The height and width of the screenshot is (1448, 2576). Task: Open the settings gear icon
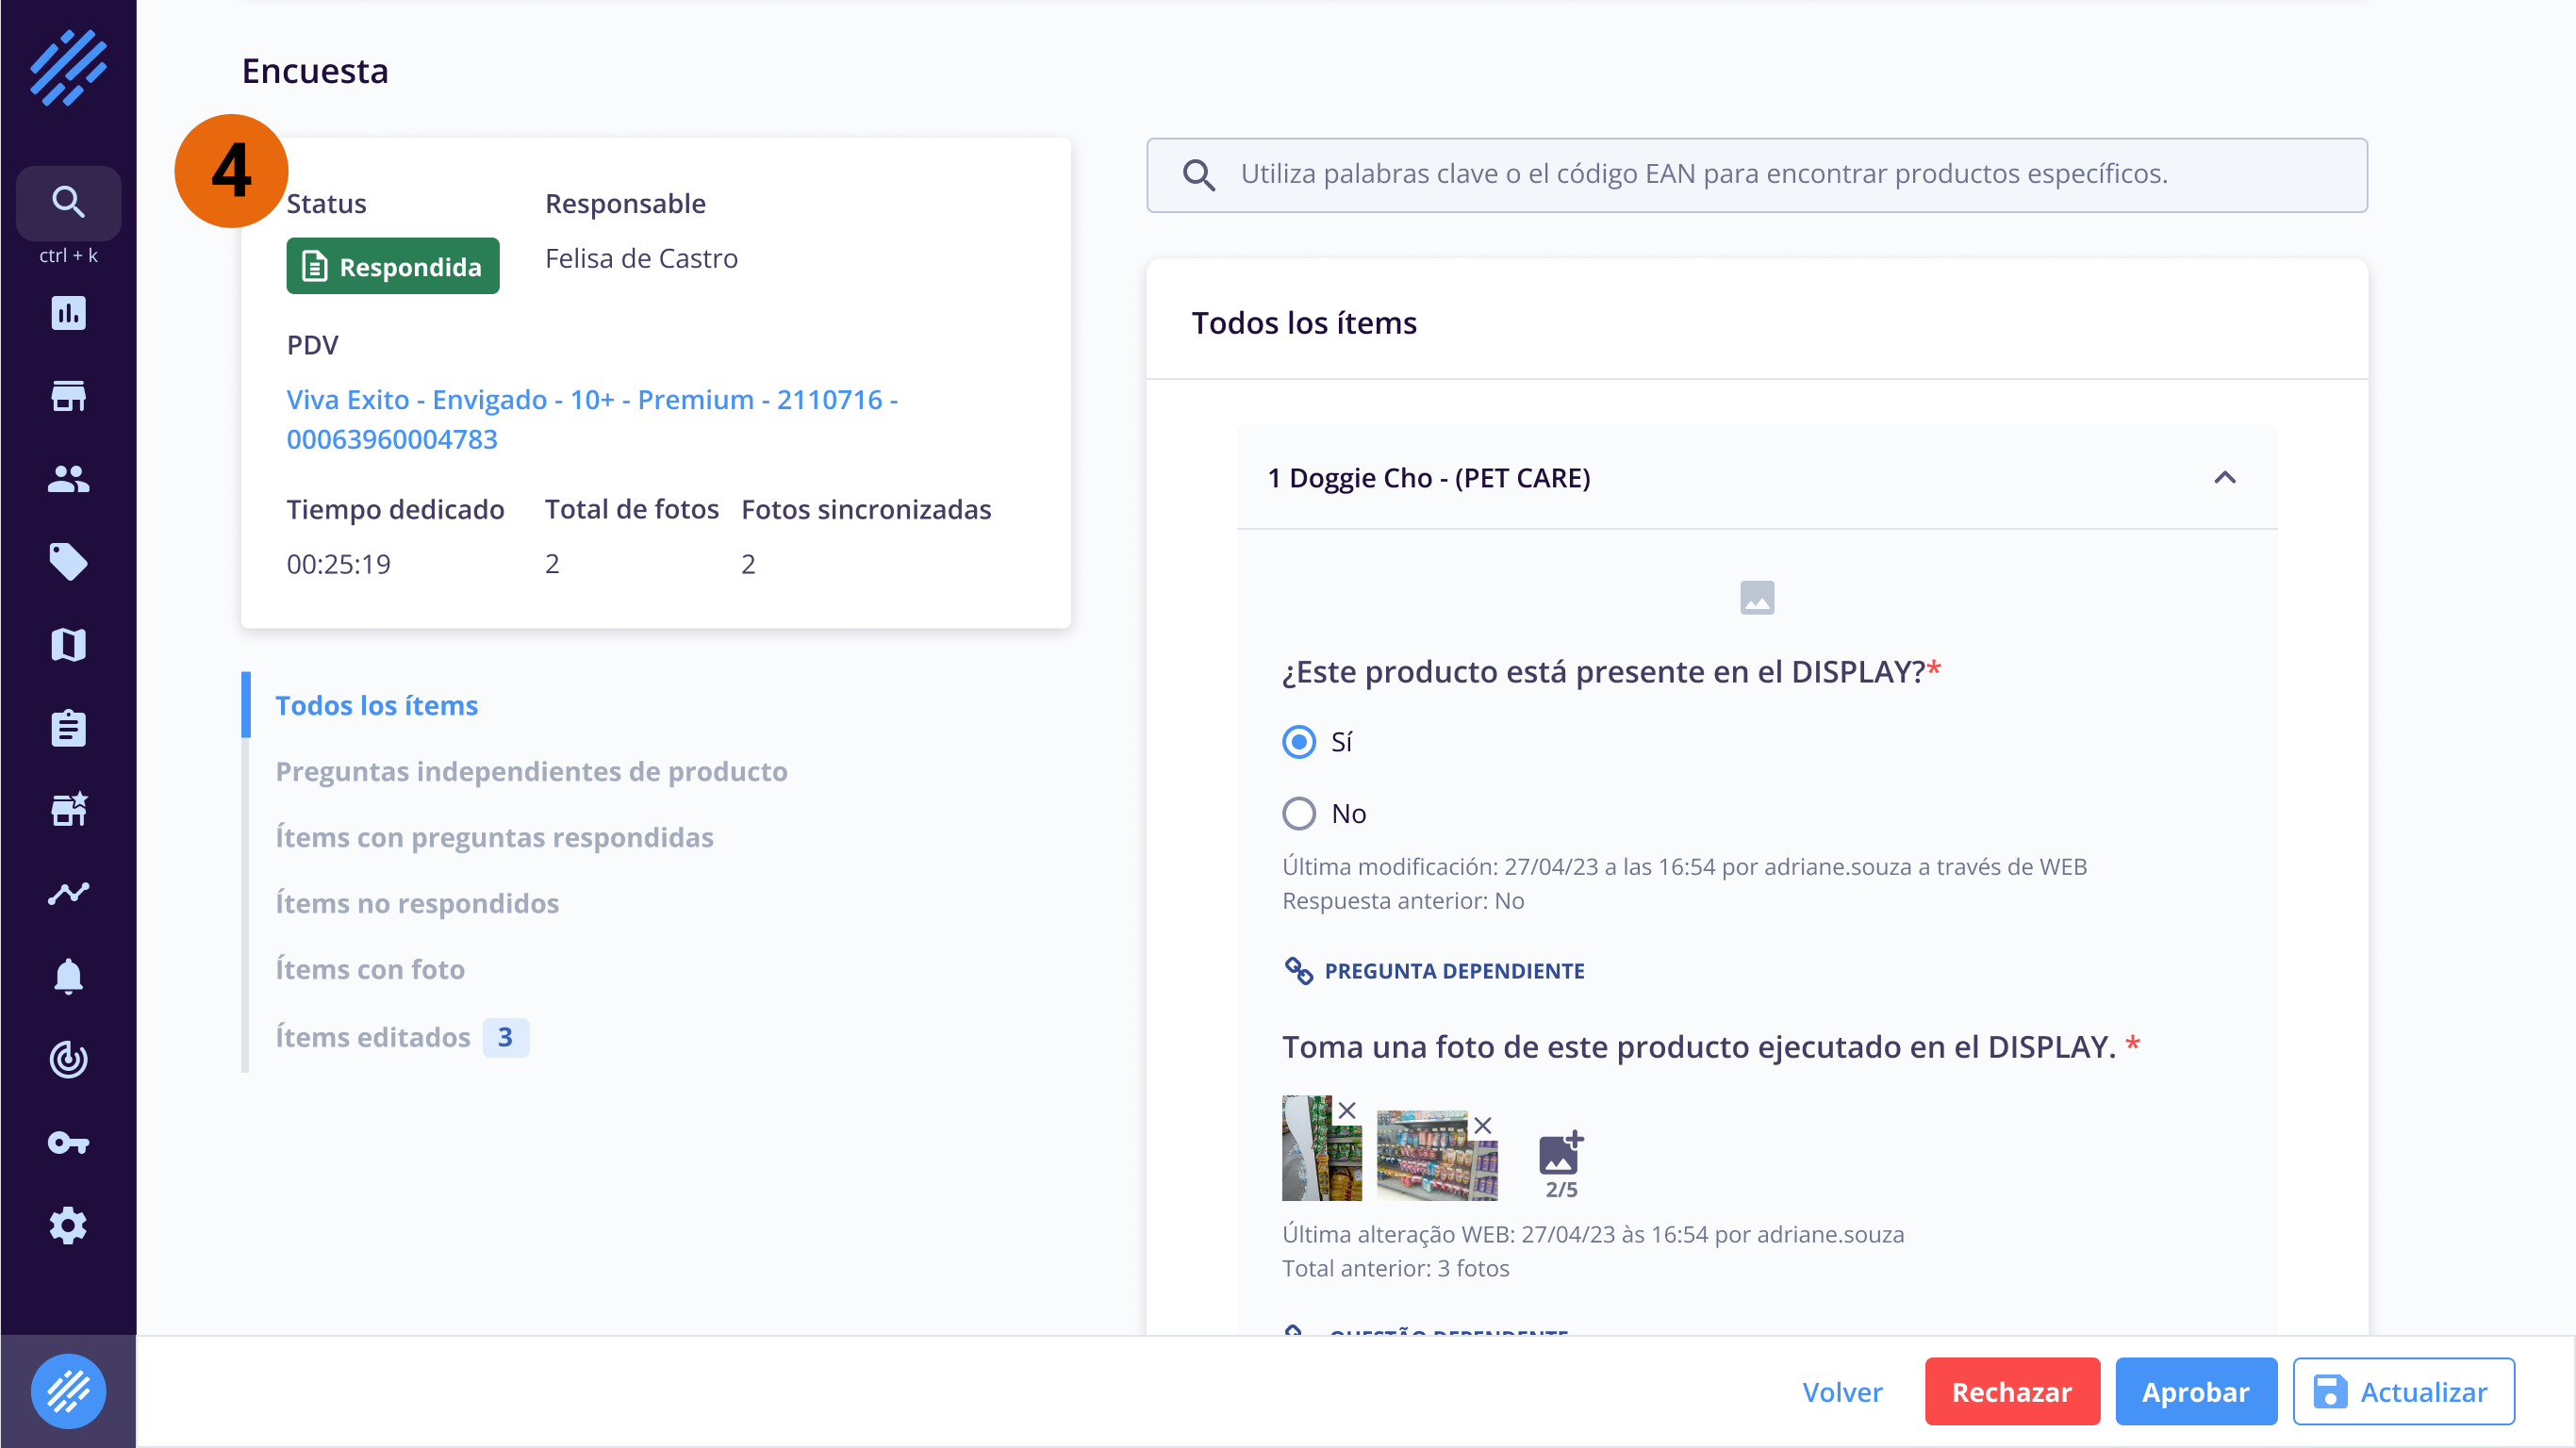pyautogui.click(x=68, y=1225)
